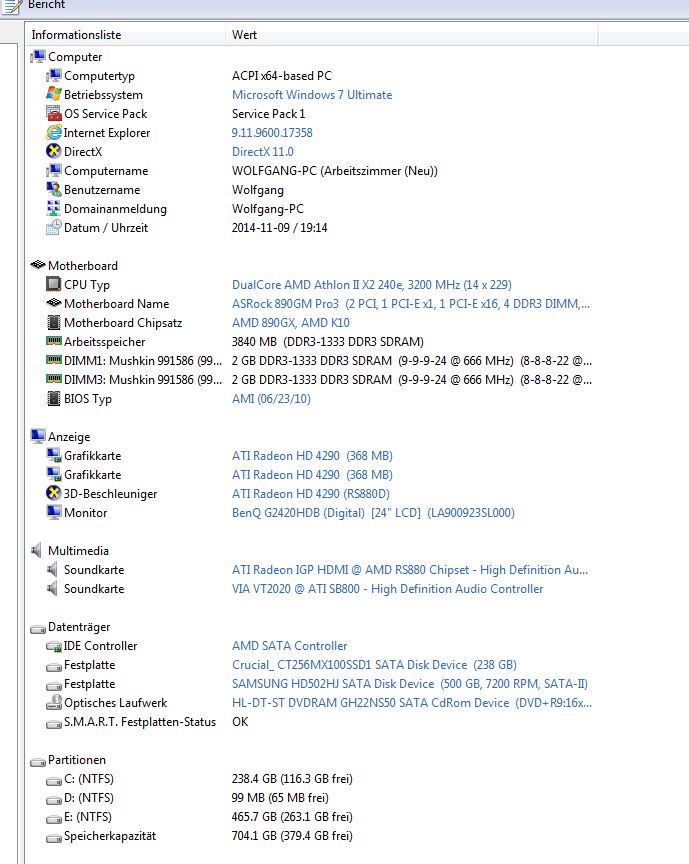The height and width of the screenshot is (864, 689).
Task: Select the Computername row
Action: (x=311, y=171)
